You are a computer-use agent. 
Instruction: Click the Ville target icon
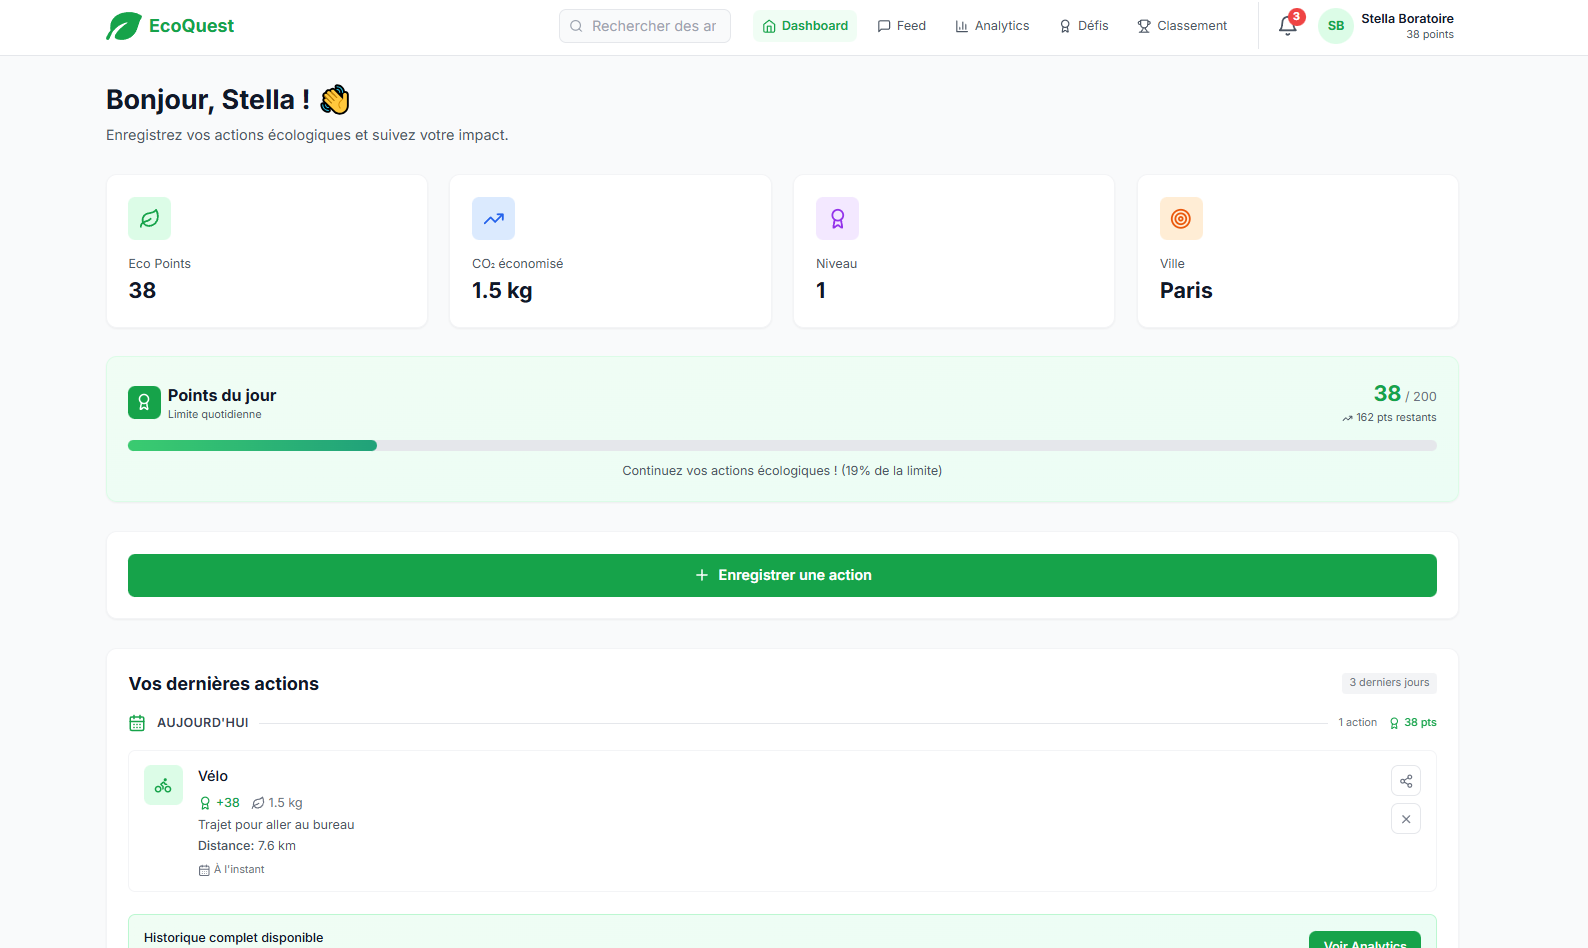coord(1181,219)
